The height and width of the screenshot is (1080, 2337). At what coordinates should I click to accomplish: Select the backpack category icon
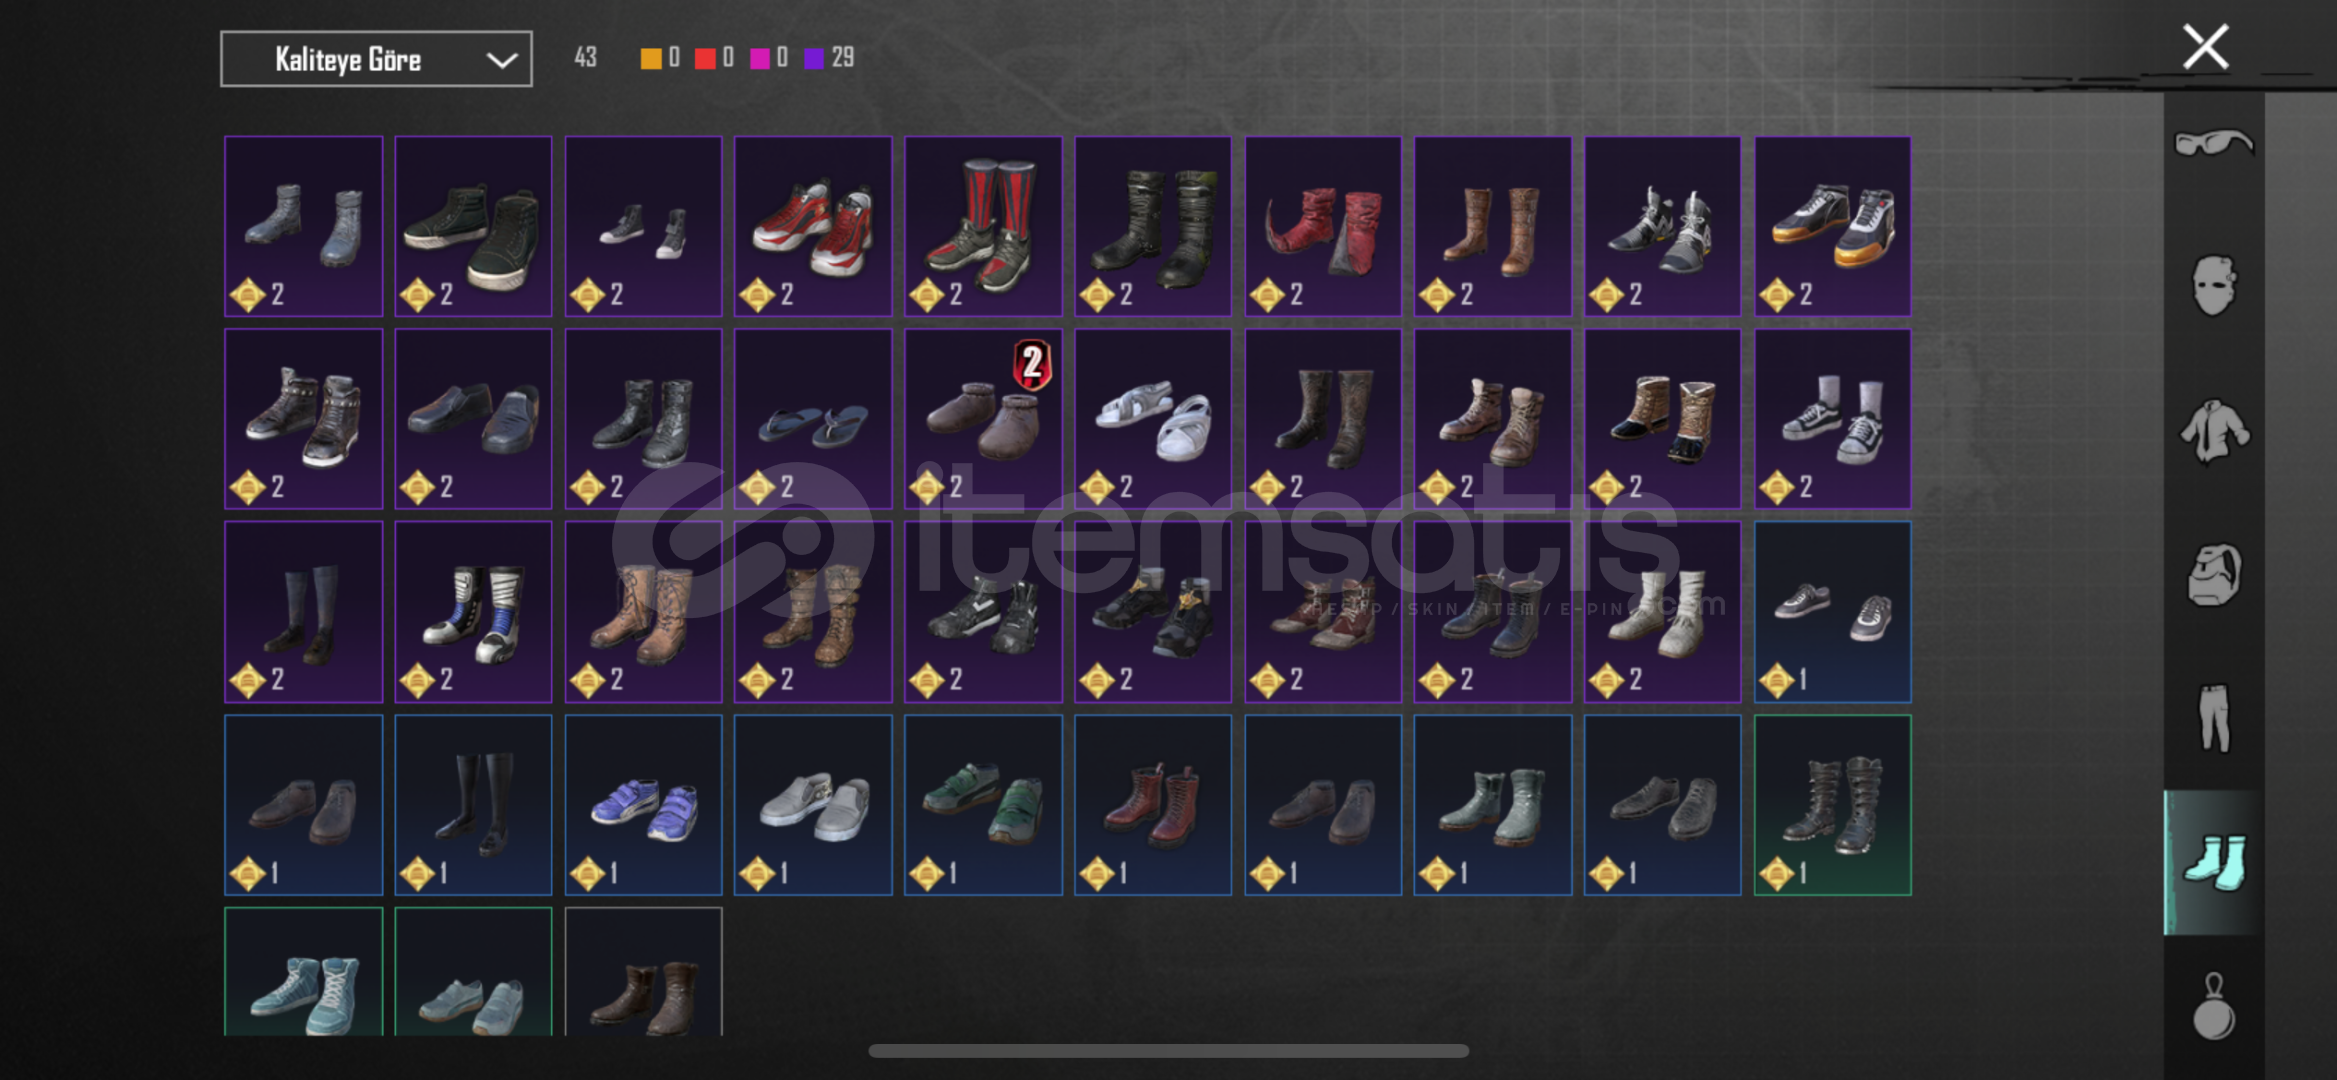(2214, 575)
